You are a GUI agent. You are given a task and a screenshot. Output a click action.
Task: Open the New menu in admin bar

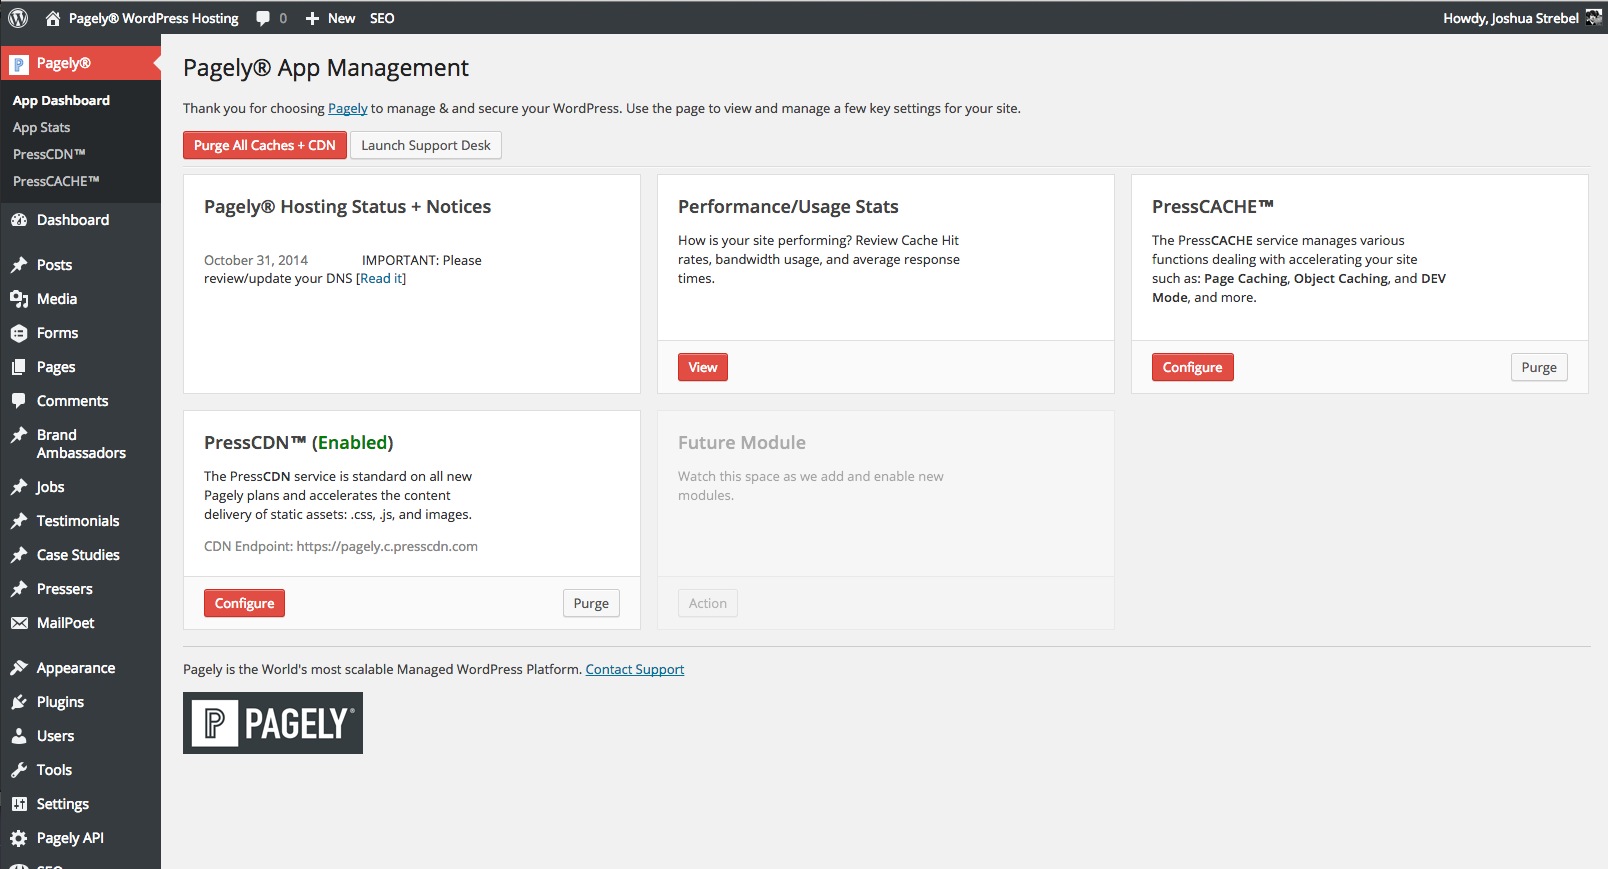[341, 18]
